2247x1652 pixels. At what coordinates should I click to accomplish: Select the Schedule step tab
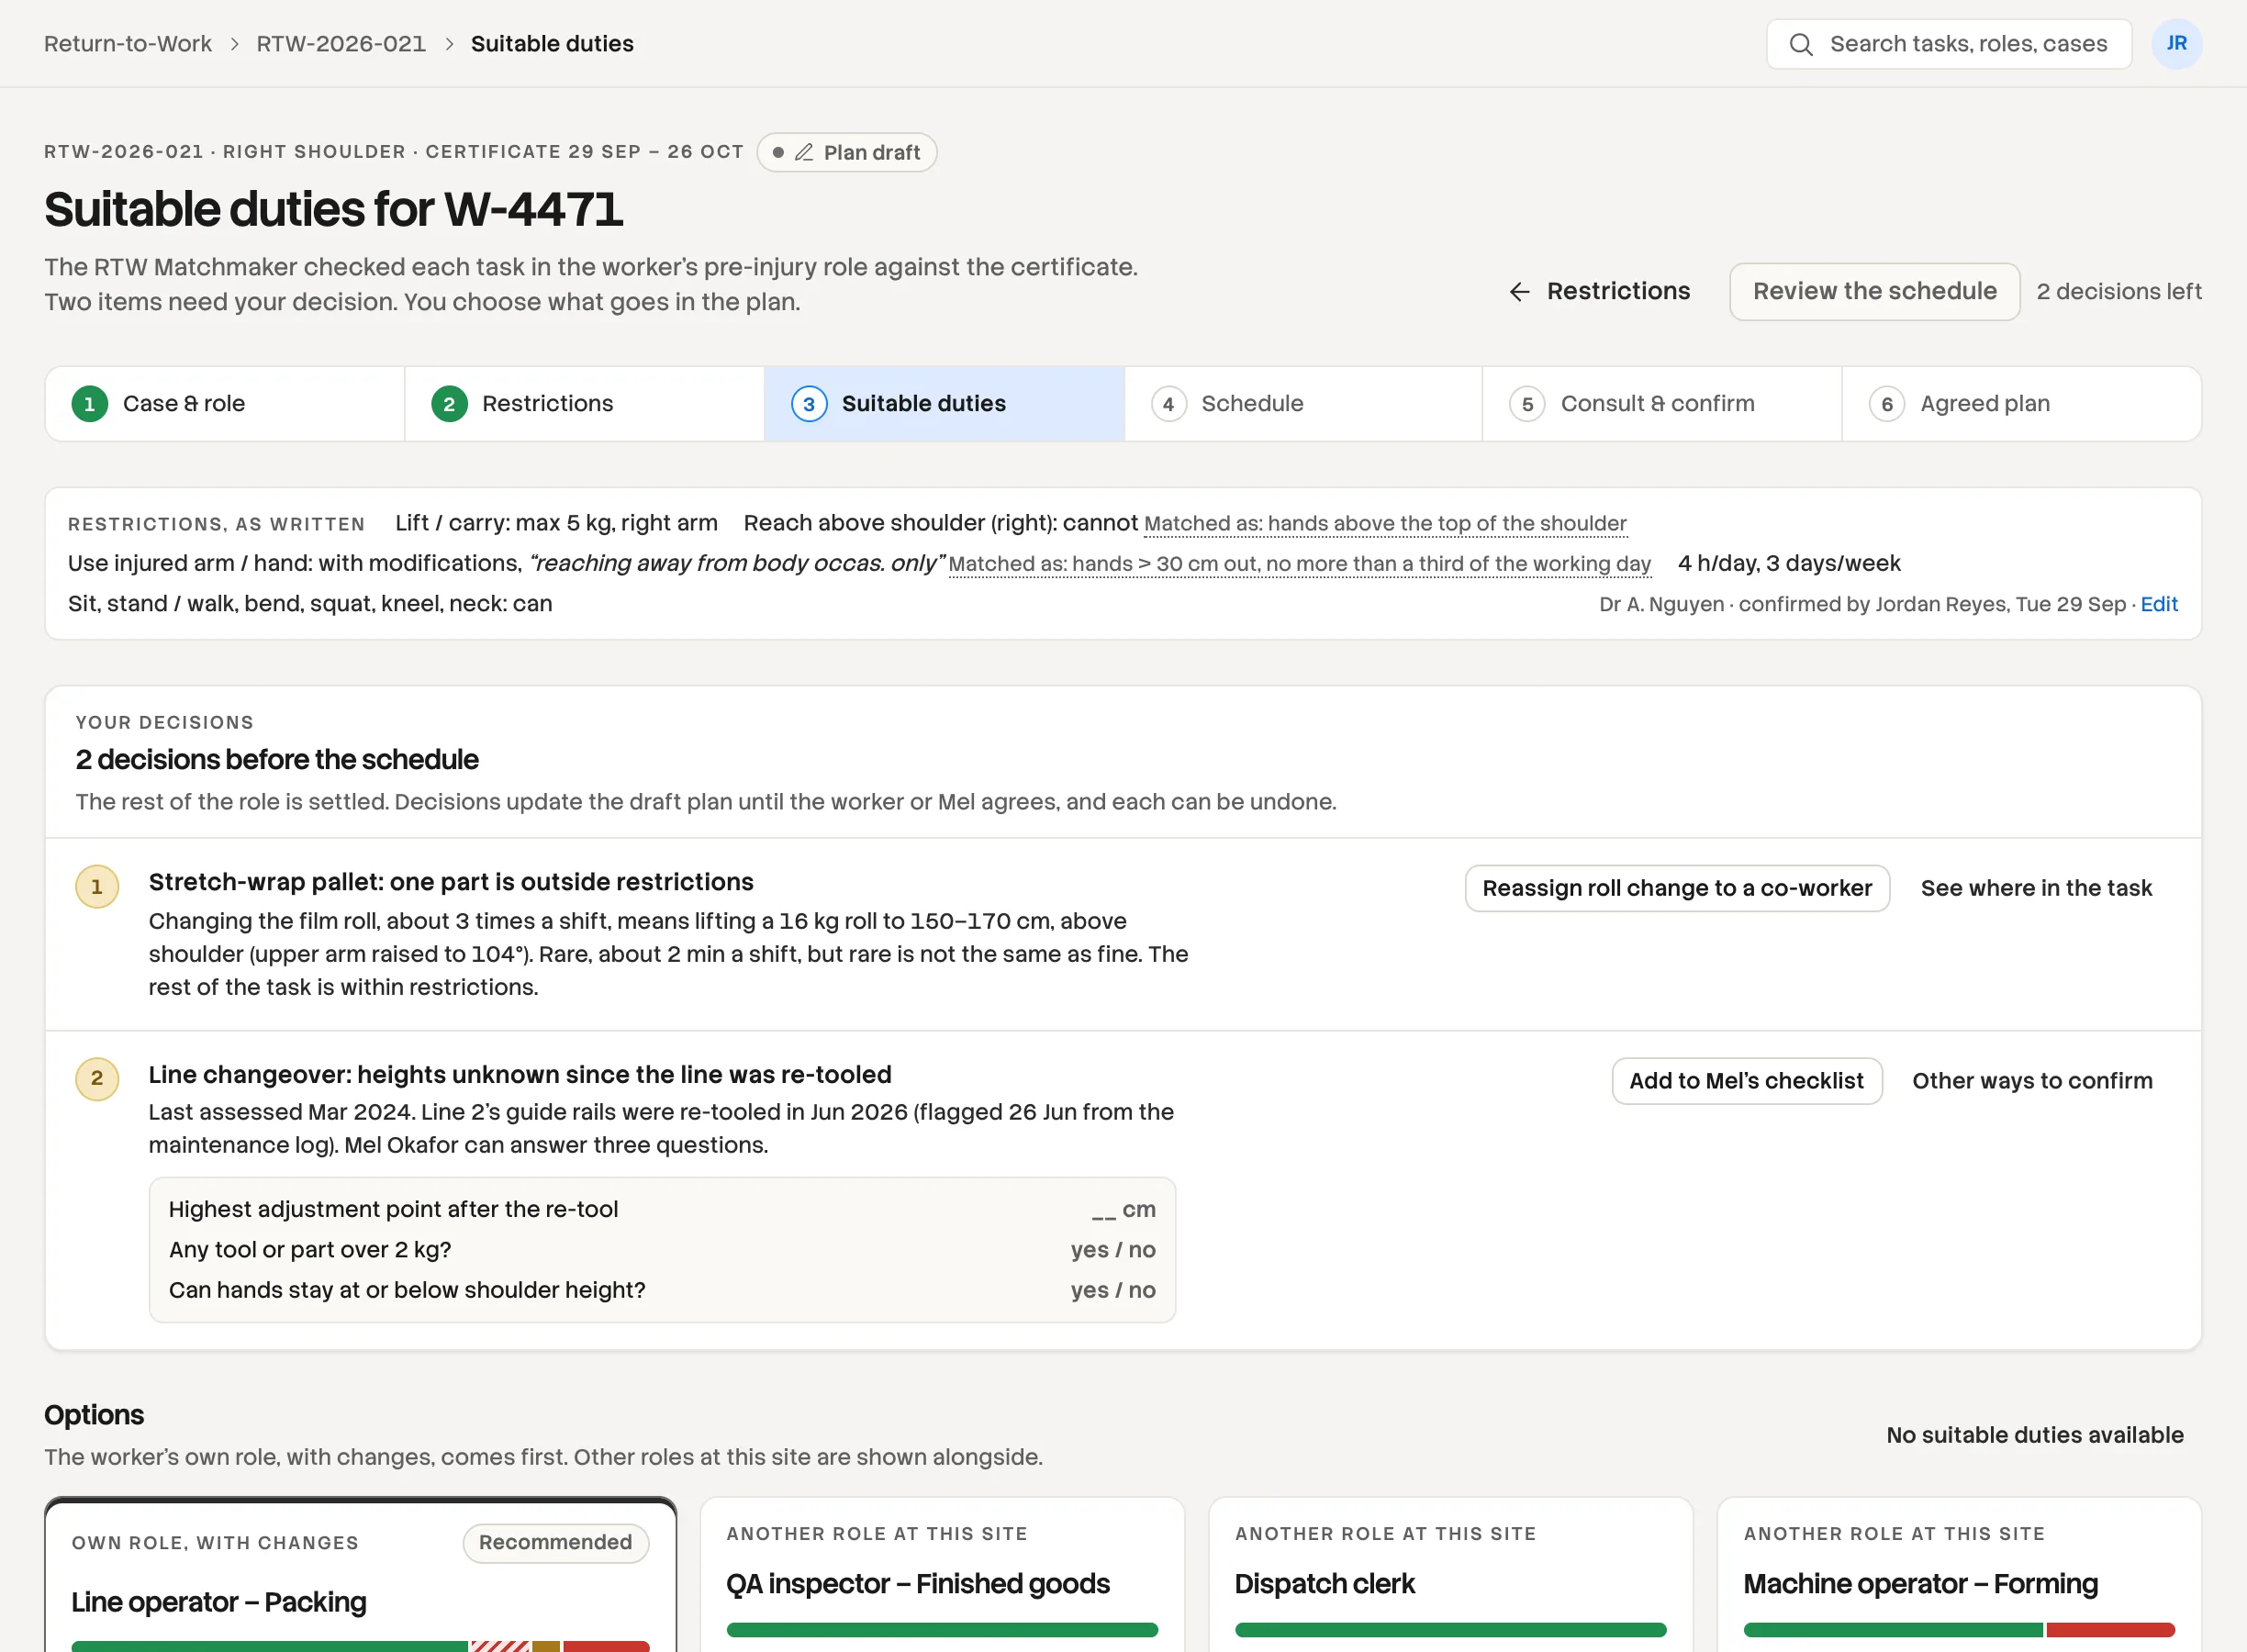(1303, 404)
